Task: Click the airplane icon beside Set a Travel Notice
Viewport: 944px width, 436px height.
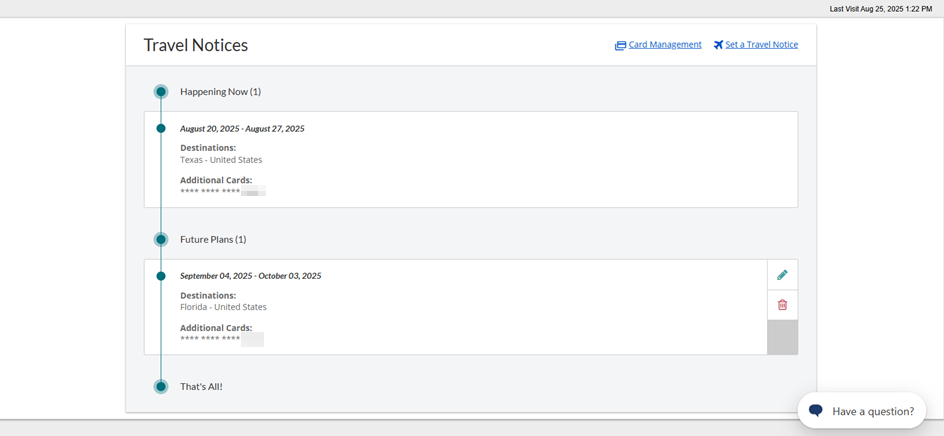Action: [x=718, y=45]
